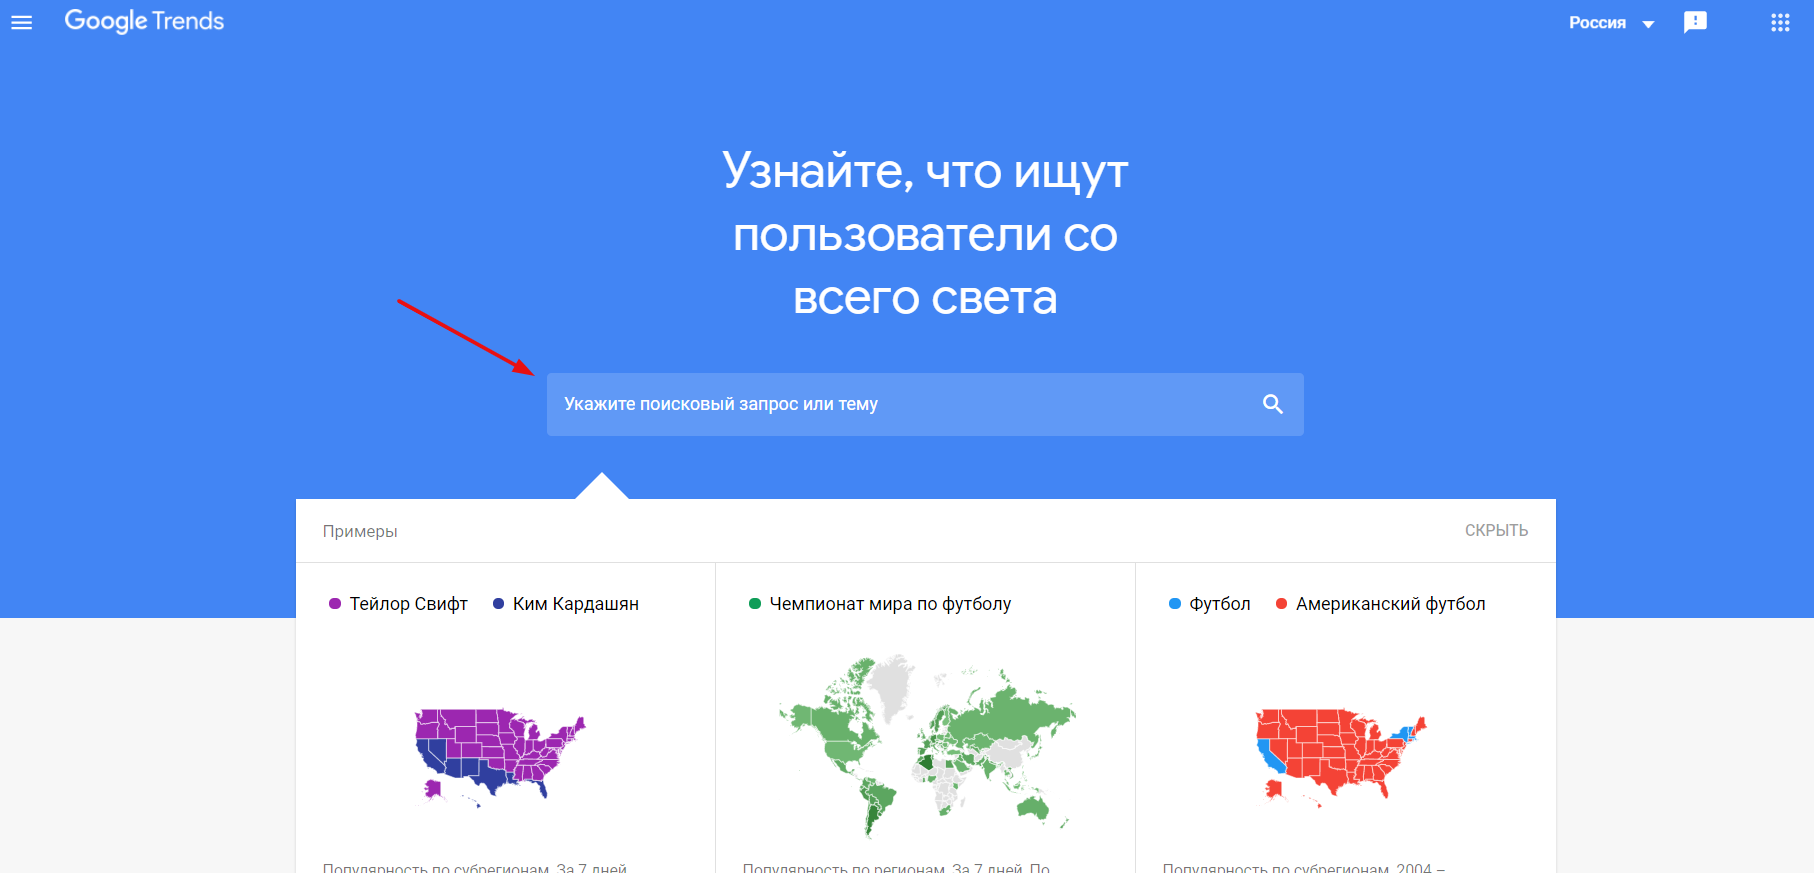This screenshot has height=873, width=1814.
Task: Expand the Россия country dropdown
Action: click(1611, 23)
